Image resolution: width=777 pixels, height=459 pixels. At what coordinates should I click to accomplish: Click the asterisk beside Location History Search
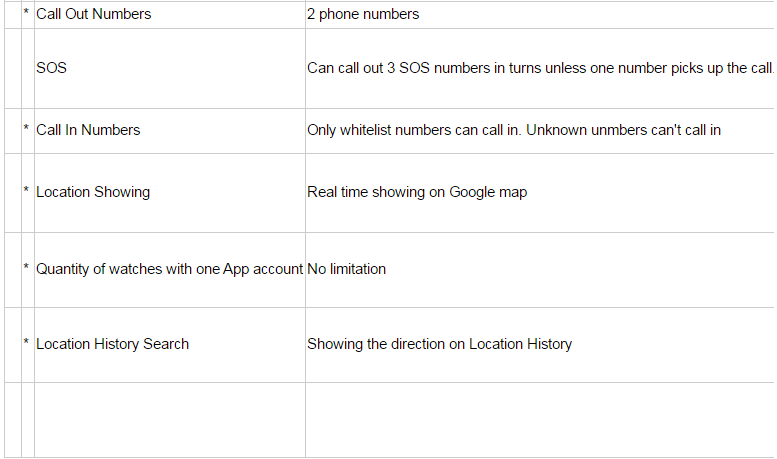pyautogui.click(x=27, y=344)
